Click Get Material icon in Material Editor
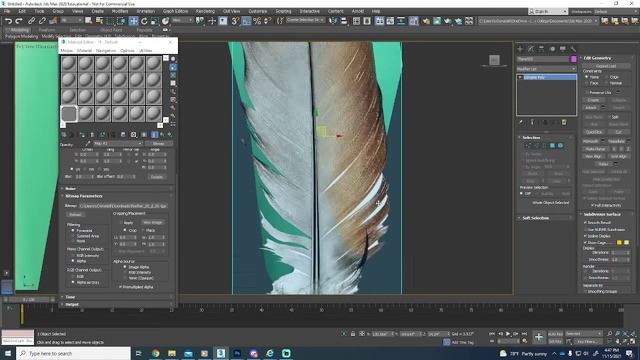This screenshot has width=640, height=360. point(64,135)
